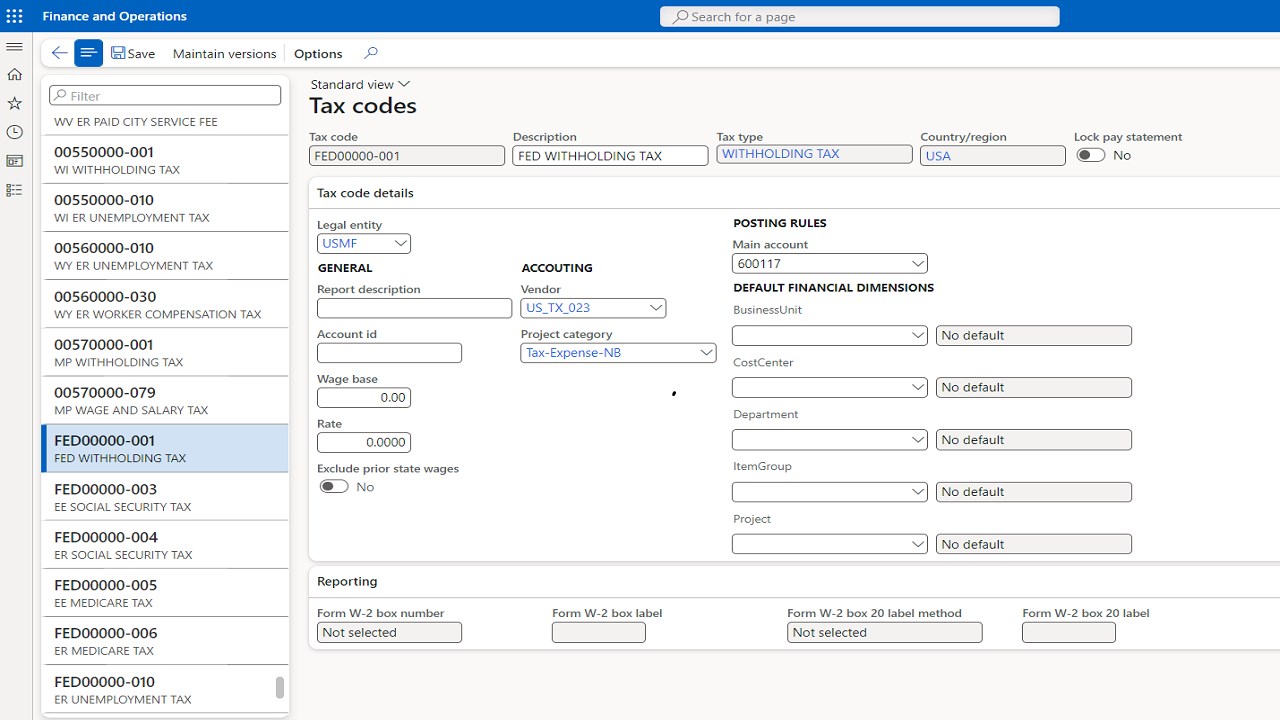Select 00560000-030 WY ER WORKER COMPENSATION

(x=165, y=304)
